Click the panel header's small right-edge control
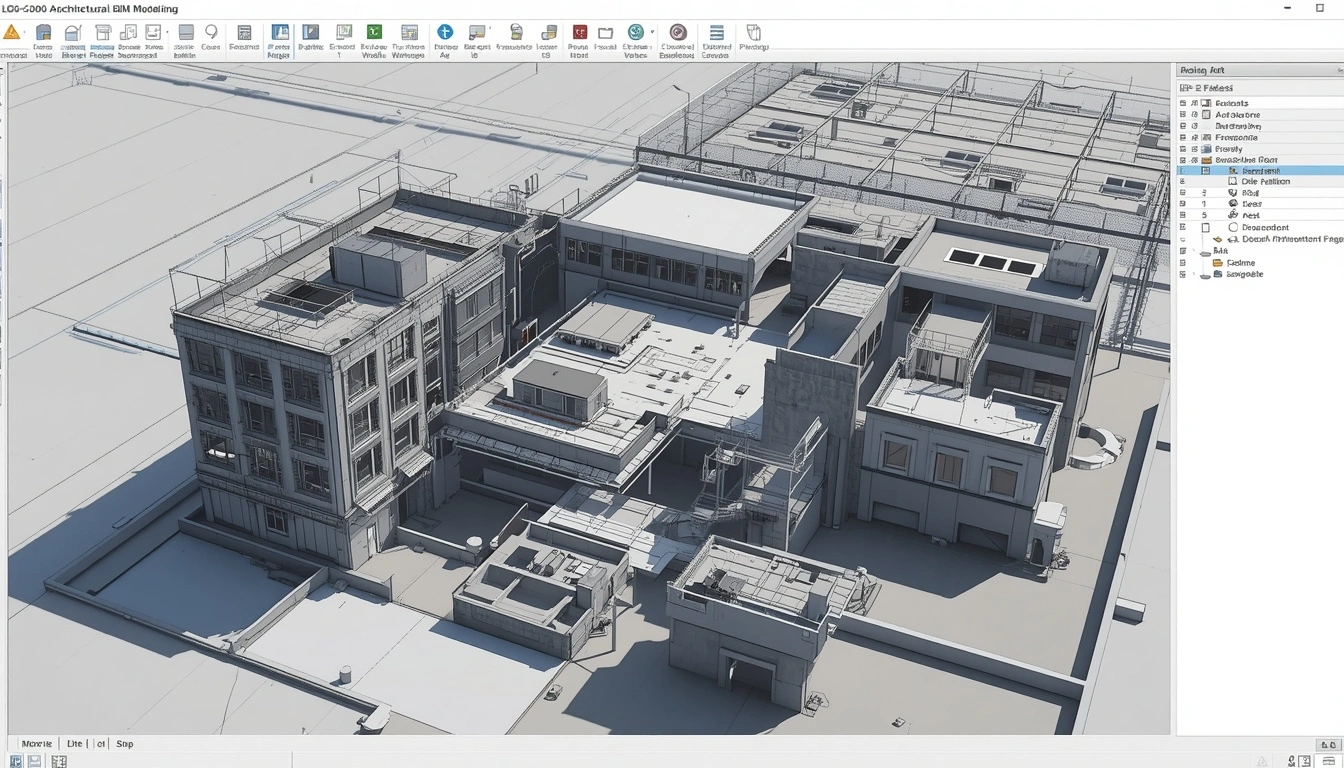This screenshot has height=768, width=1344. click(1340, 70)
